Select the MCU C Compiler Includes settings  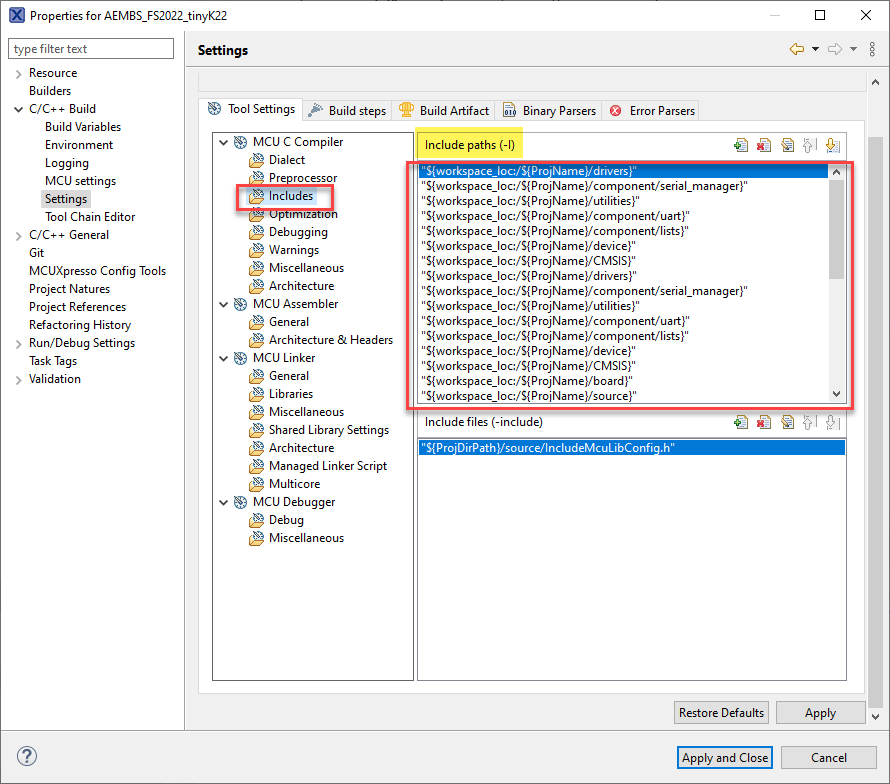pos(290,195)
